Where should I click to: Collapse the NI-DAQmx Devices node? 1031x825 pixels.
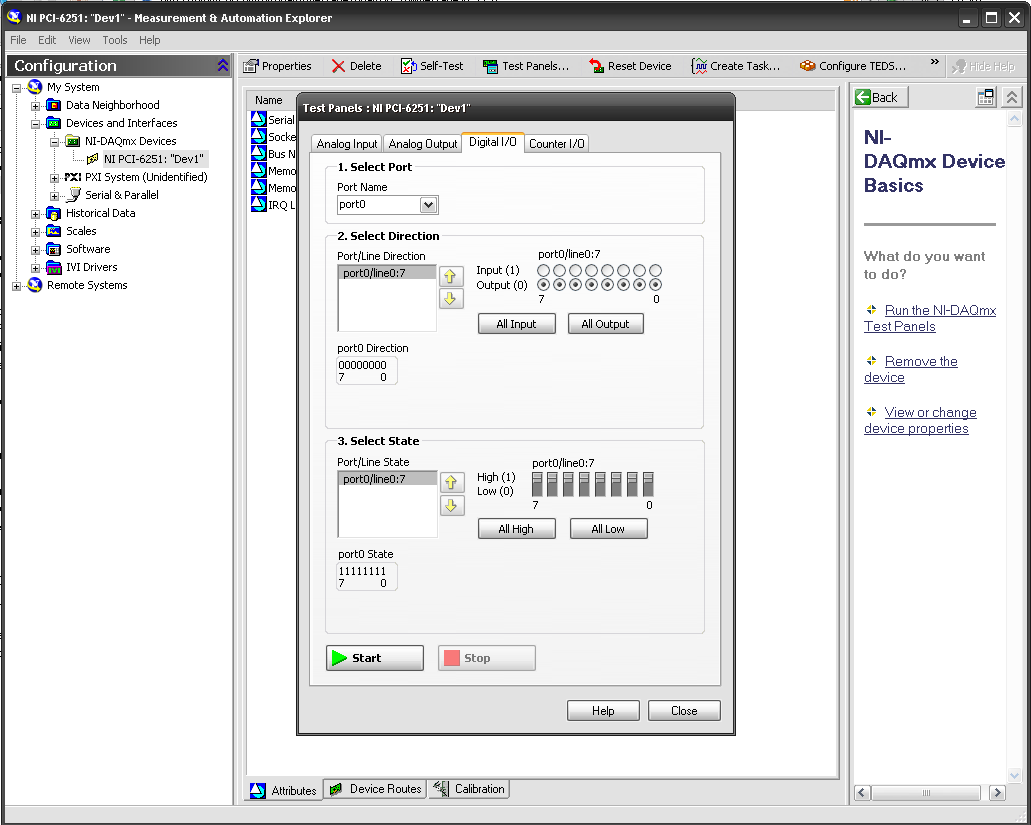(x=55, y=141)
